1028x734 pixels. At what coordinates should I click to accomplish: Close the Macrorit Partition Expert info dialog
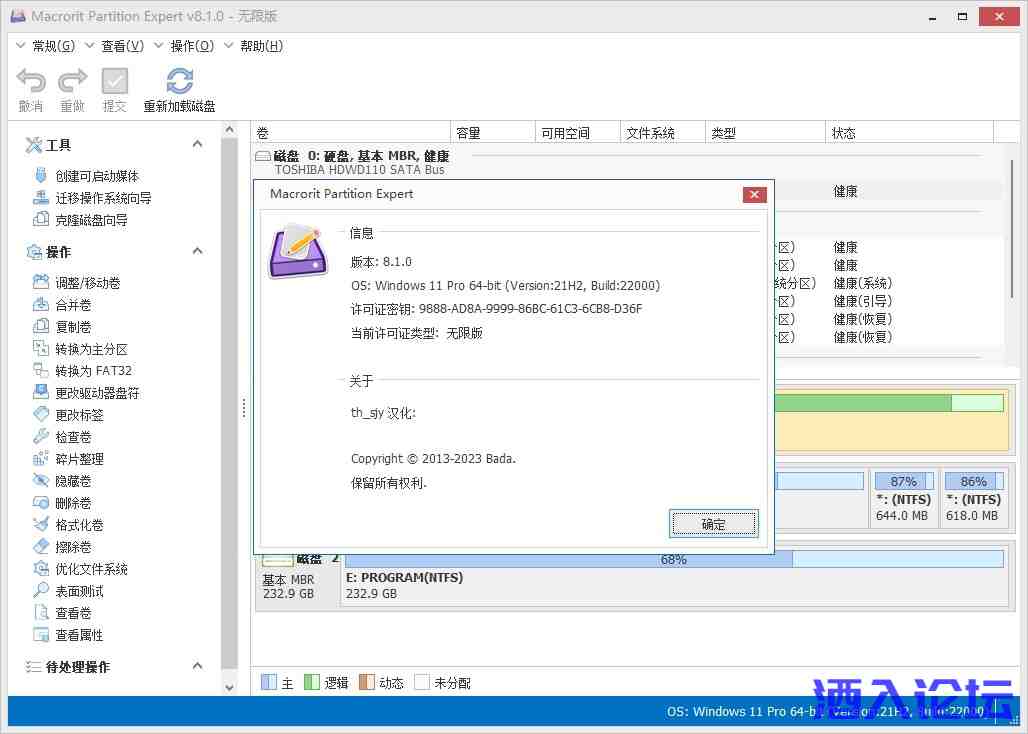pos(755,194)
